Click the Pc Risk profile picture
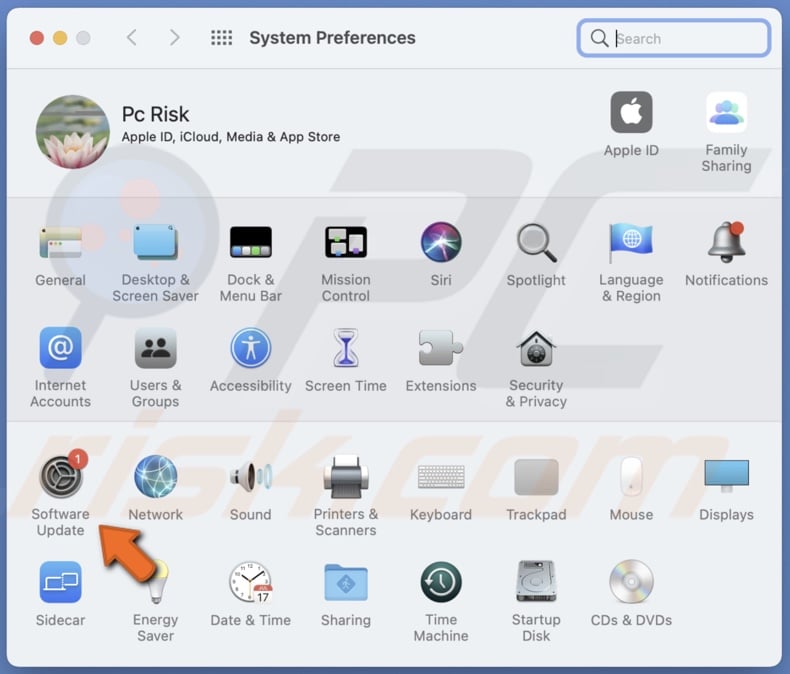Image resolution: width=790 pixels, height=674 pixels. click(x=73, y=131)
